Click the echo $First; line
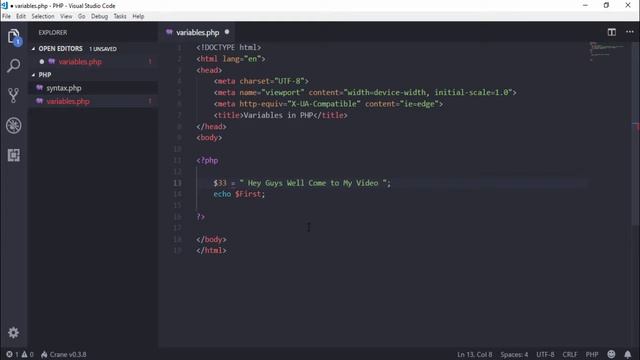 click(239, 194)
